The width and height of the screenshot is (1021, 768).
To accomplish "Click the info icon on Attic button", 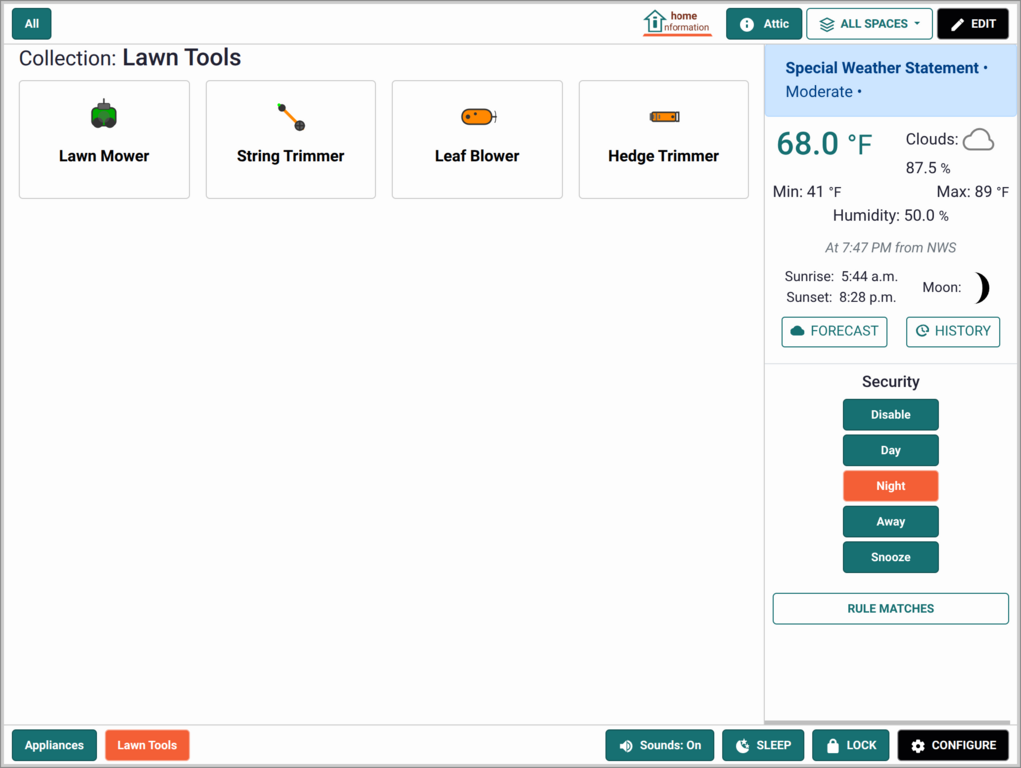I will coord(747,24).
